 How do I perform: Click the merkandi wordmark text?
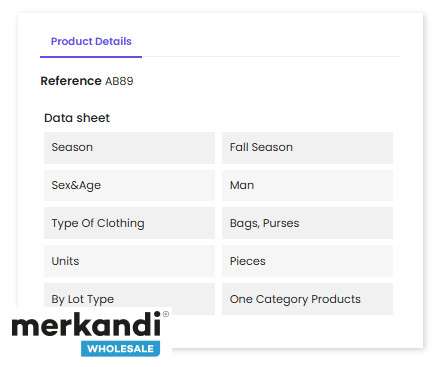(86, 324)
